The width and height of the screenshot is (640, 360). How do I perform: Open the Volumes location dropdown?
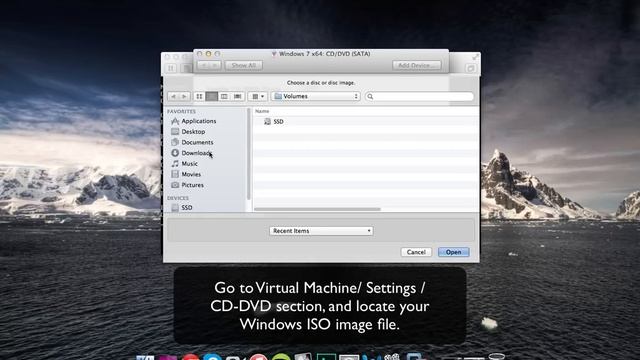coord(316,96)
